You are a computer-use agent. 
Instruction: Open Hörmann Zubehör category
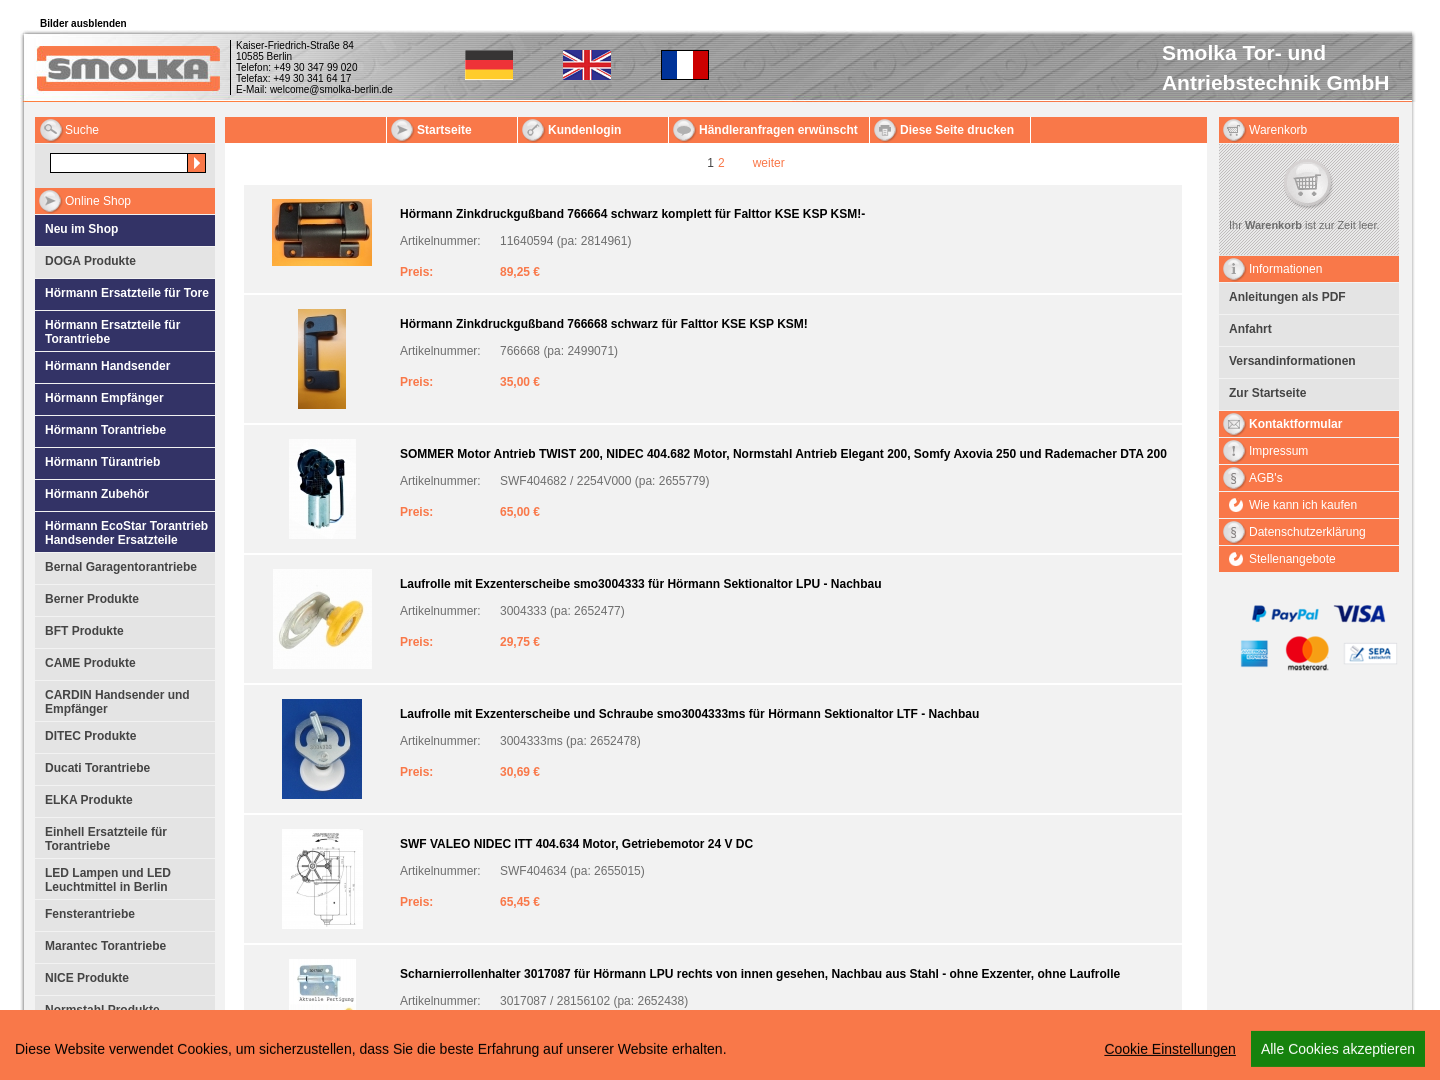[x=125, y=495]
